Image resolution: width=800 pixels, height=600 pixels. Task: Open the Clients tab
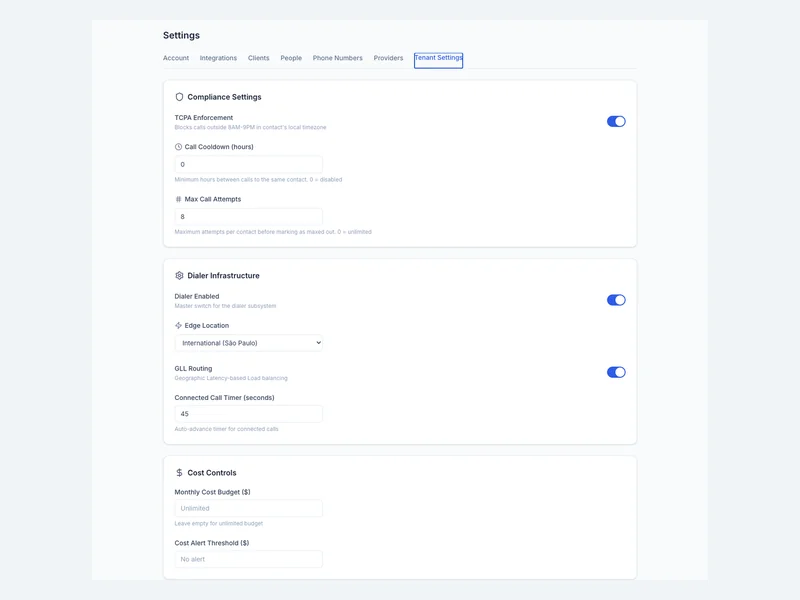pyautogui.click(x=259, y=58)
